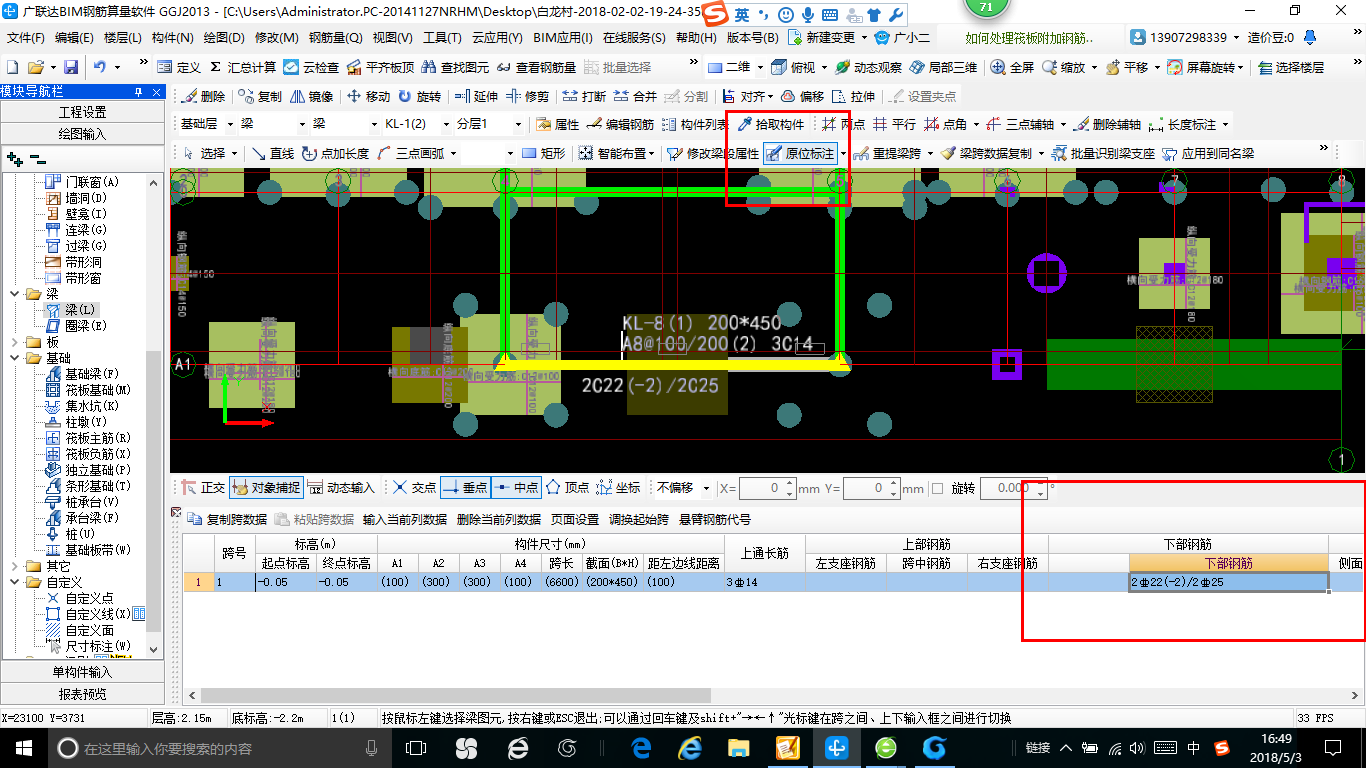Toggle 中点 midpoint snap

coord(516,488)
